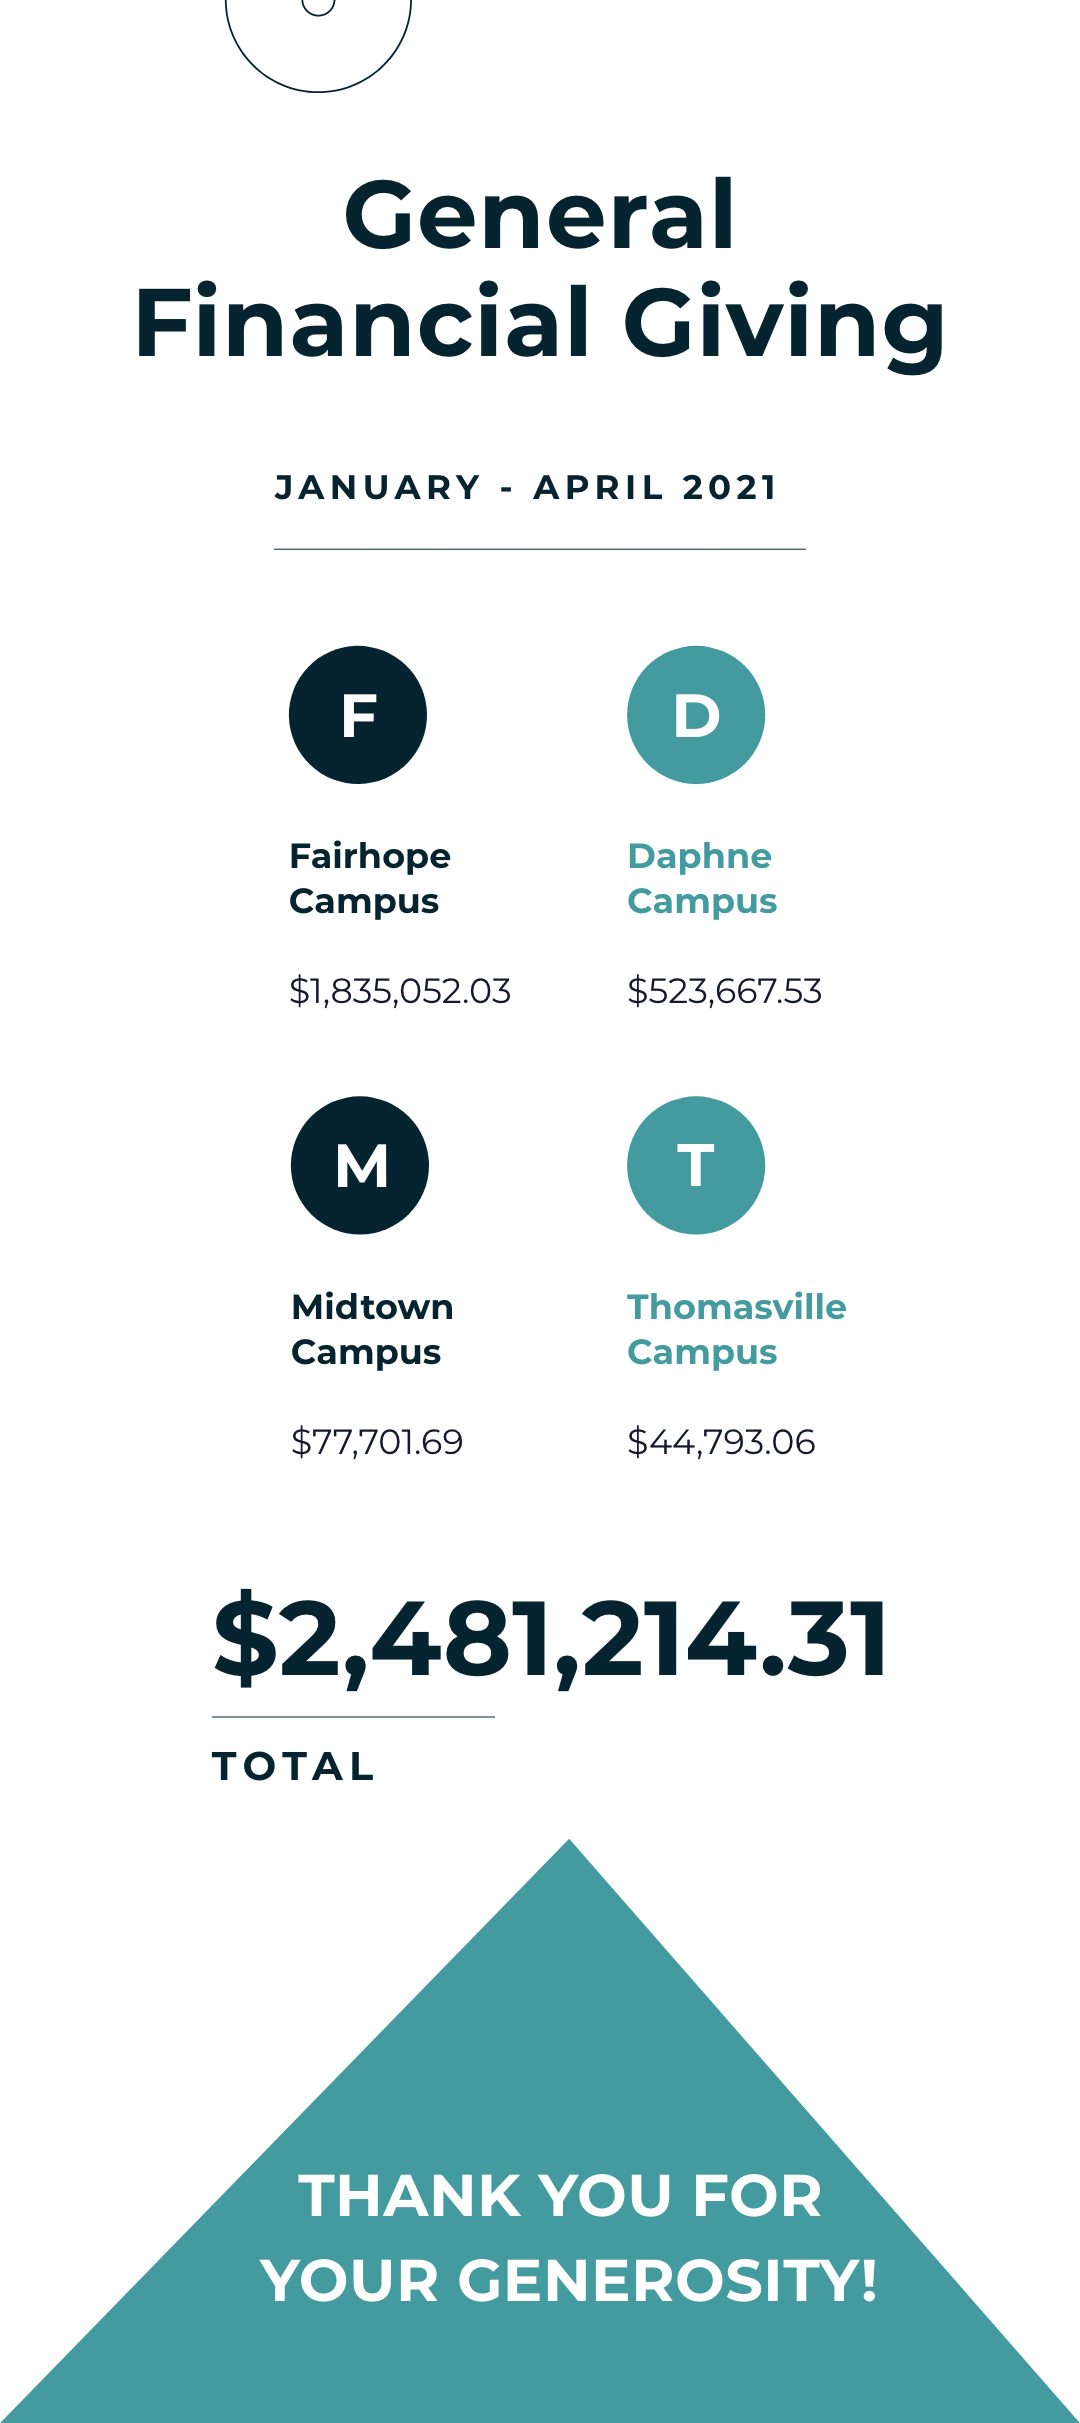Click the teal D circle icon

(x=696, y=715)
